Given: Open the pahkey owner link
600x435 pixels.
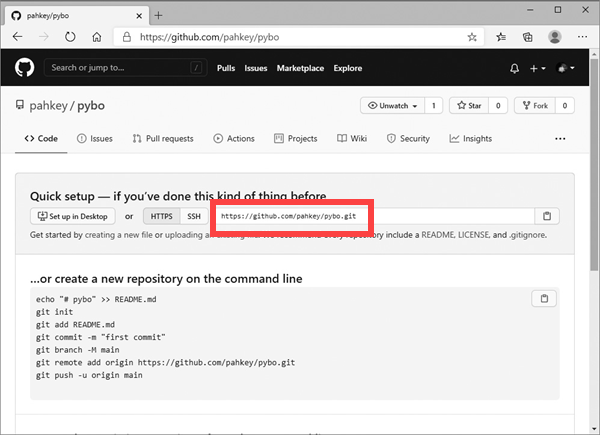Looking at the screenshot, I should (x=48, y=106).
